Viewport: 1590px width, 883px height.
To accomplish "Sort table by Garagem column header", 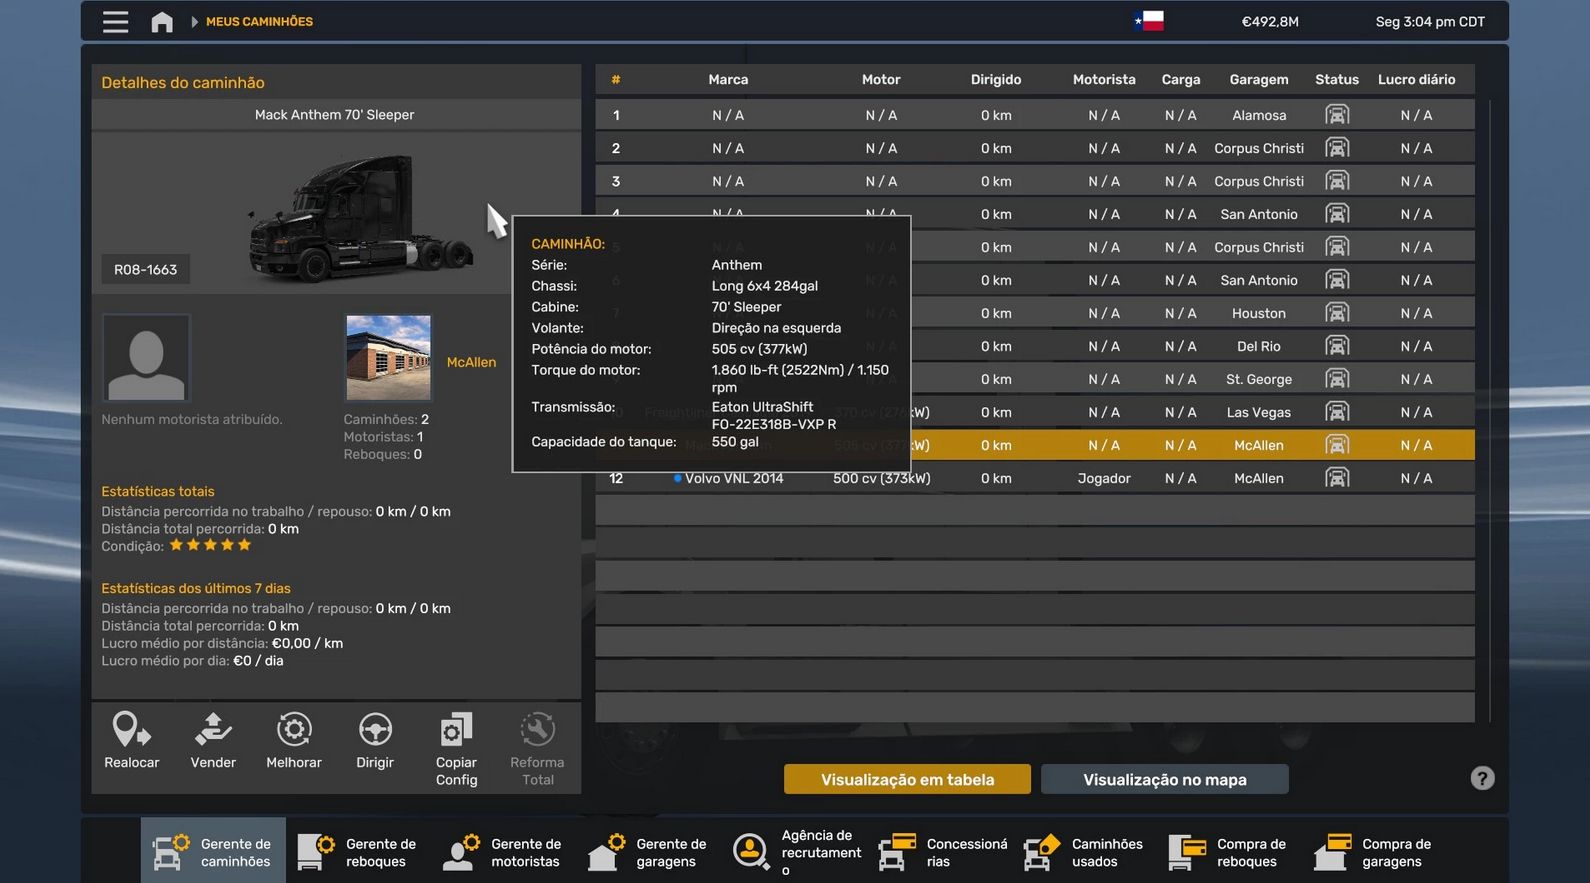I will (1258, 80).
